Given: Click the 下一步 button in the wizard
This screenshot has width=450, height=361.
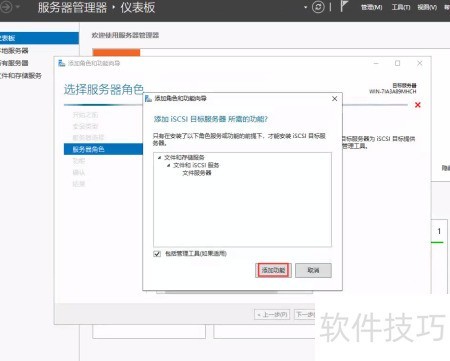Looking at the screenshot, I should 305,314.
